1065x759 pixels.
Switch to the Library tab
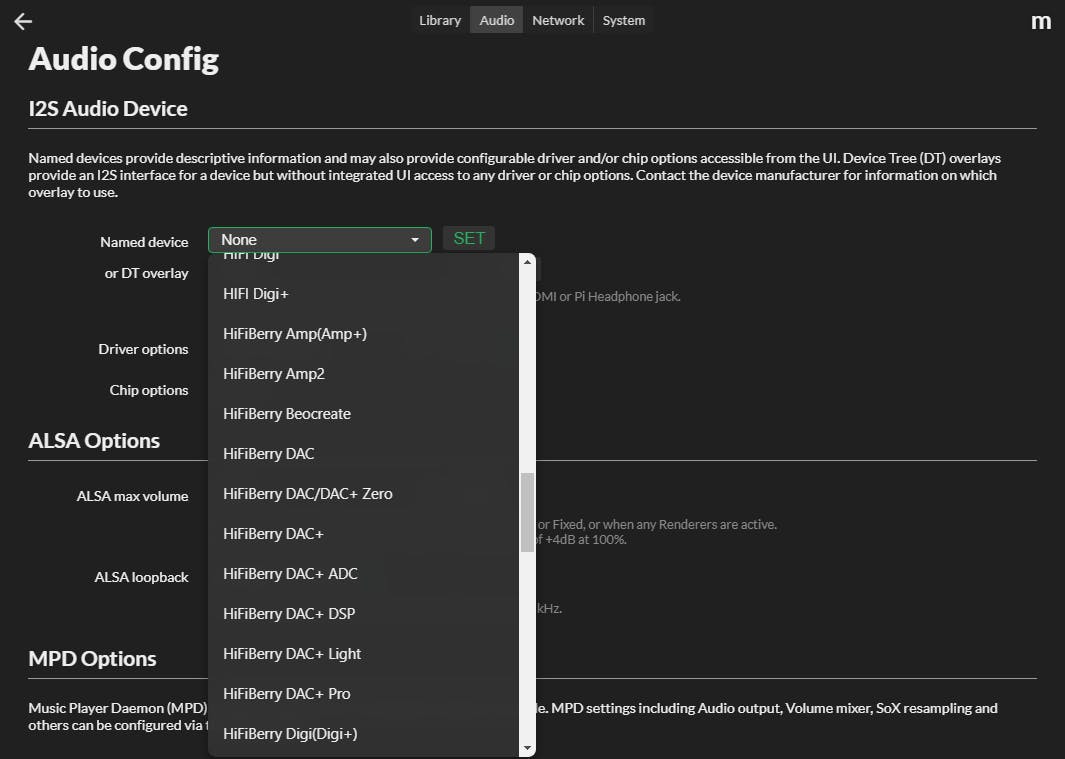(x=440, y=20)
